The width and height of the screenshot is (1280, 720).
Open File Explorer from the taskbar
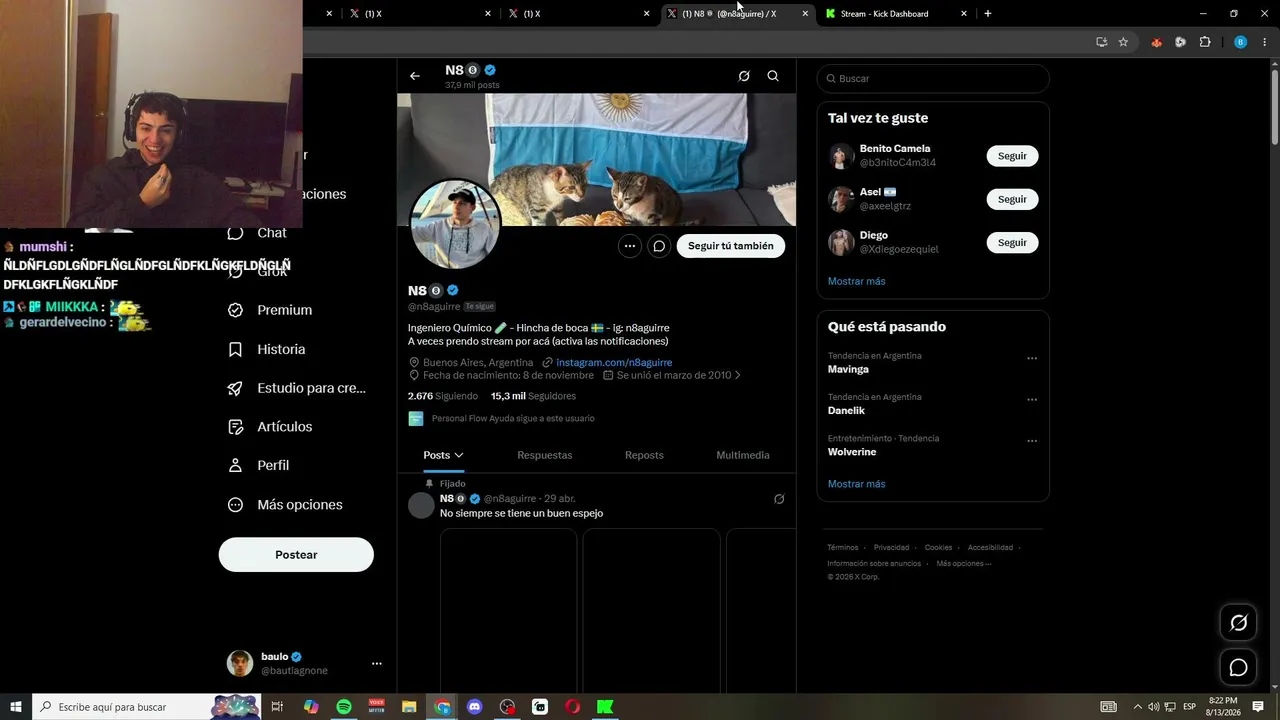click(409, 707)
